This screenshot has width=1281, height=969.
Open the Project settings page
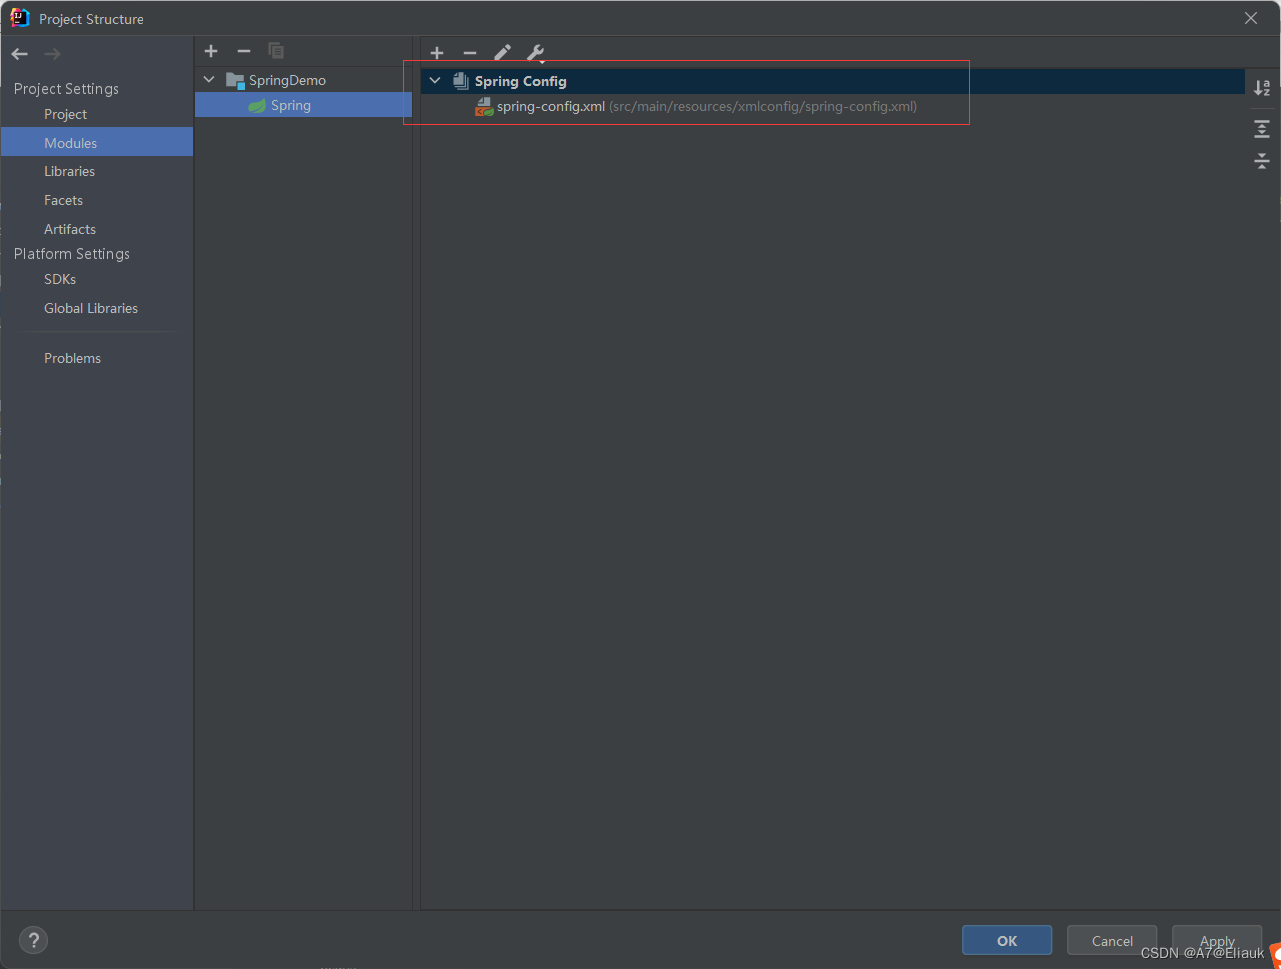pos(97,114)
